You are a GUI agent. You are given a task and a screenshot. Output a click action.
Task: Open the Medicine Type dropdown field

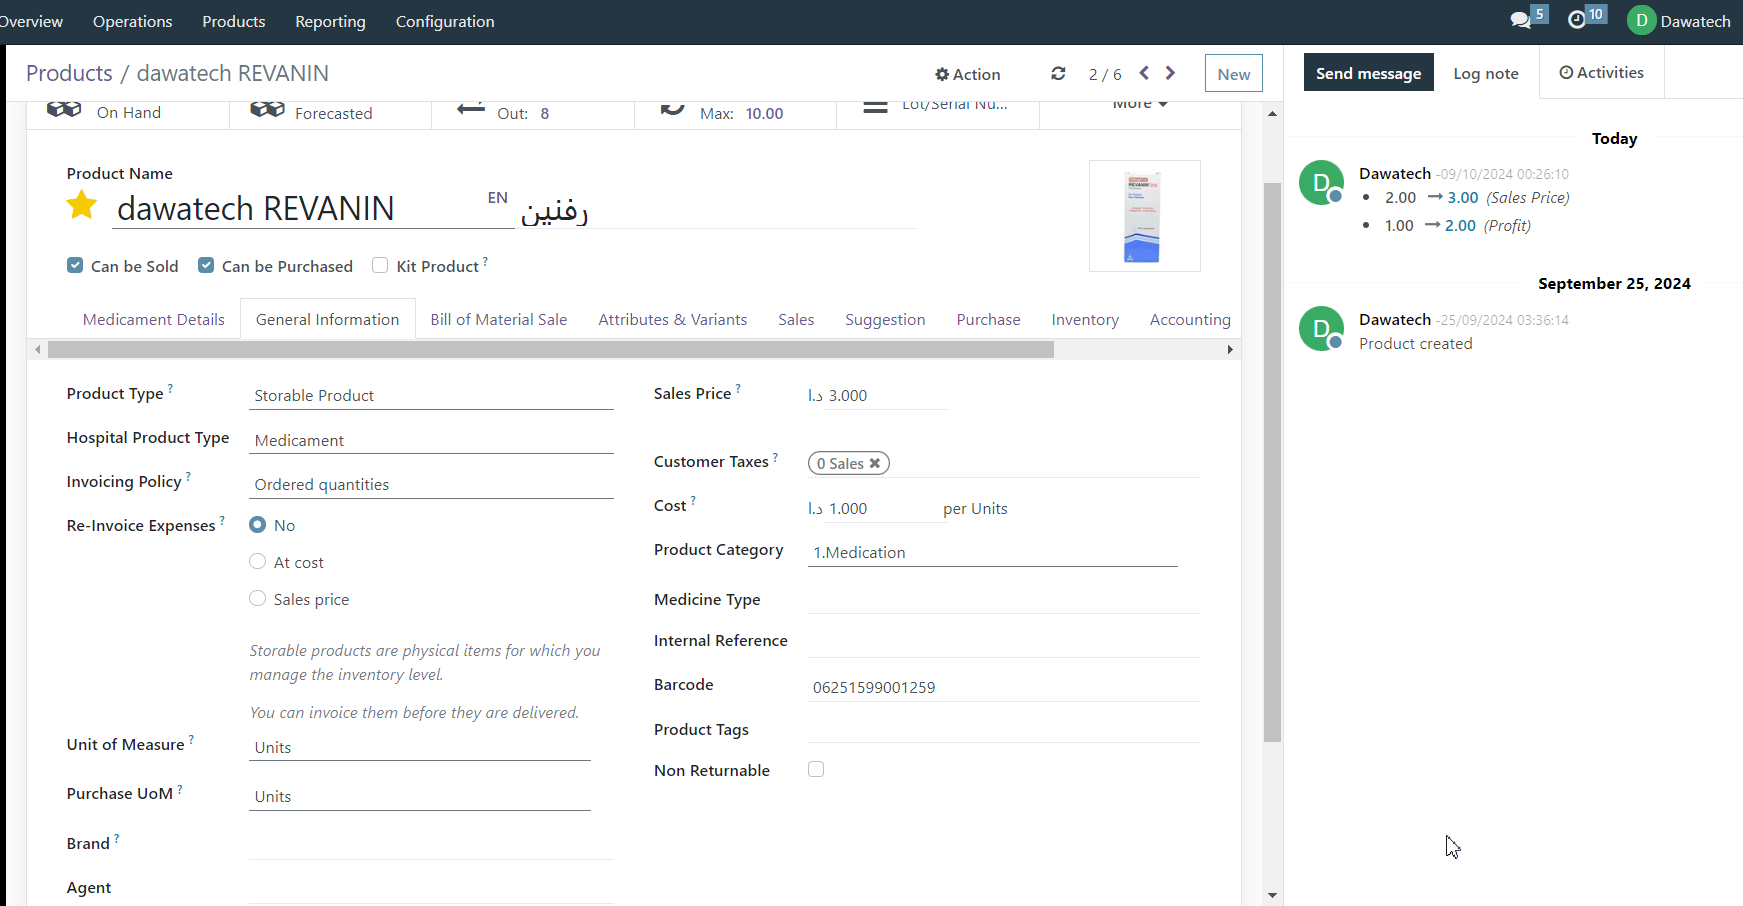click(1004, 599)
